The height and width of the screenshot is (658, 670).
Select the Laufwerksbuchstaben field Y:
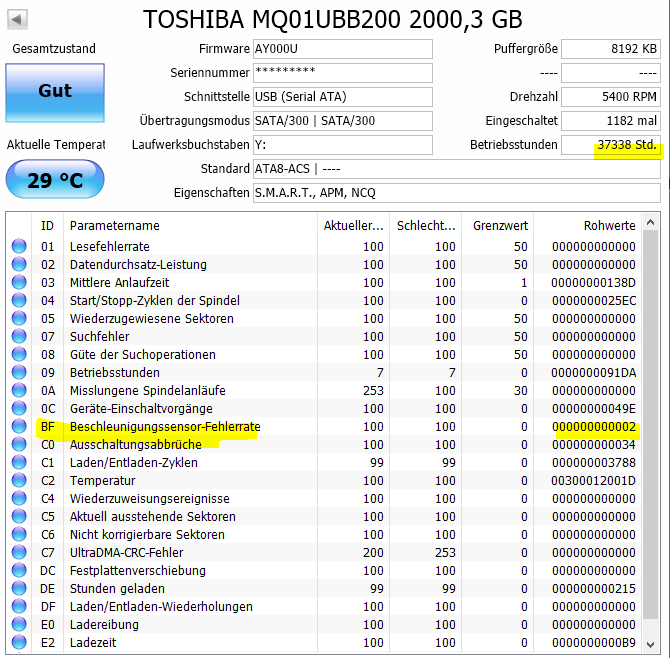343,145
